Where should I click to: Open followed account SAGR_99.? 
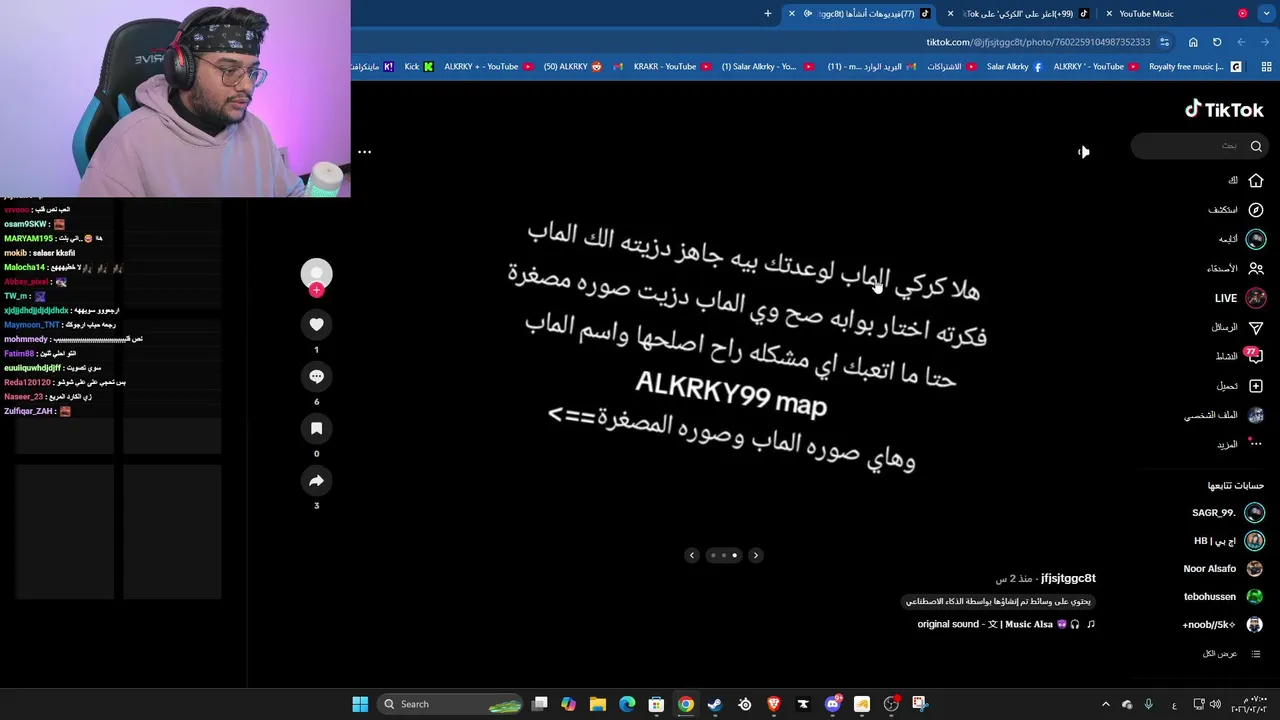(x=1228, y=513)
